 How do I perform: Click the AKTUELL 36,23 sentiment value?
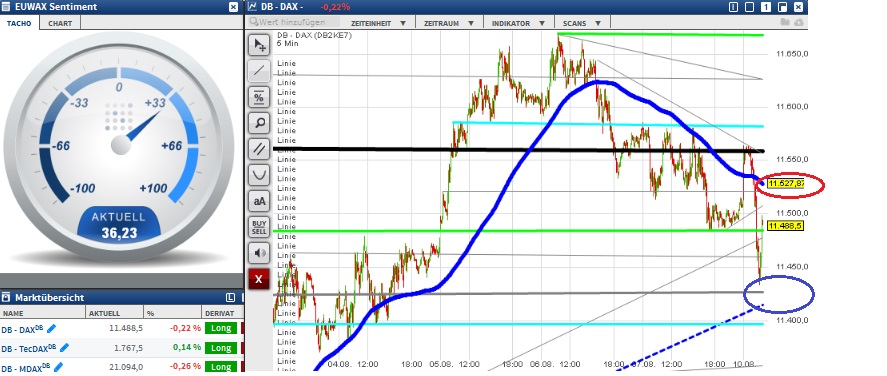pyautogui.click(x=119, y=232)
